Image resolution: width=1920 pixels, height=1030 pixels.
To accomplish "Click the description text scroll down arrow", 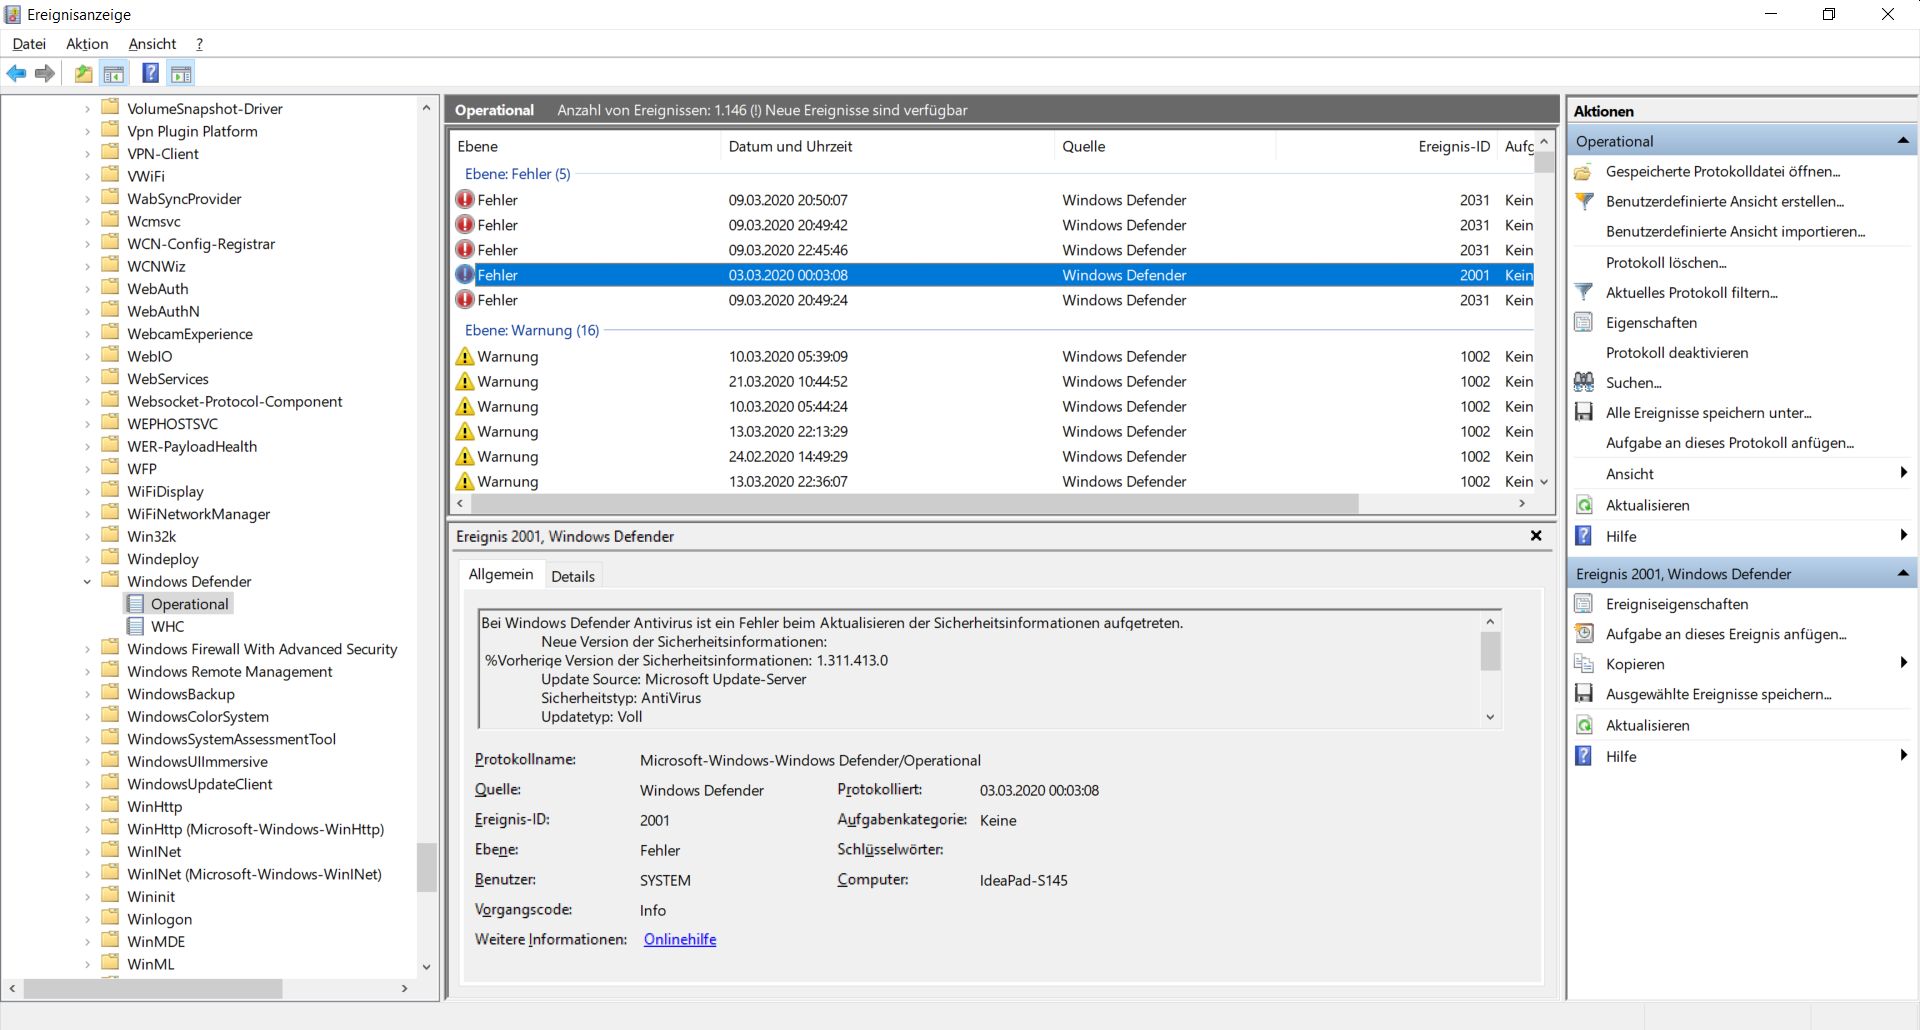I will pos(1490,717).
